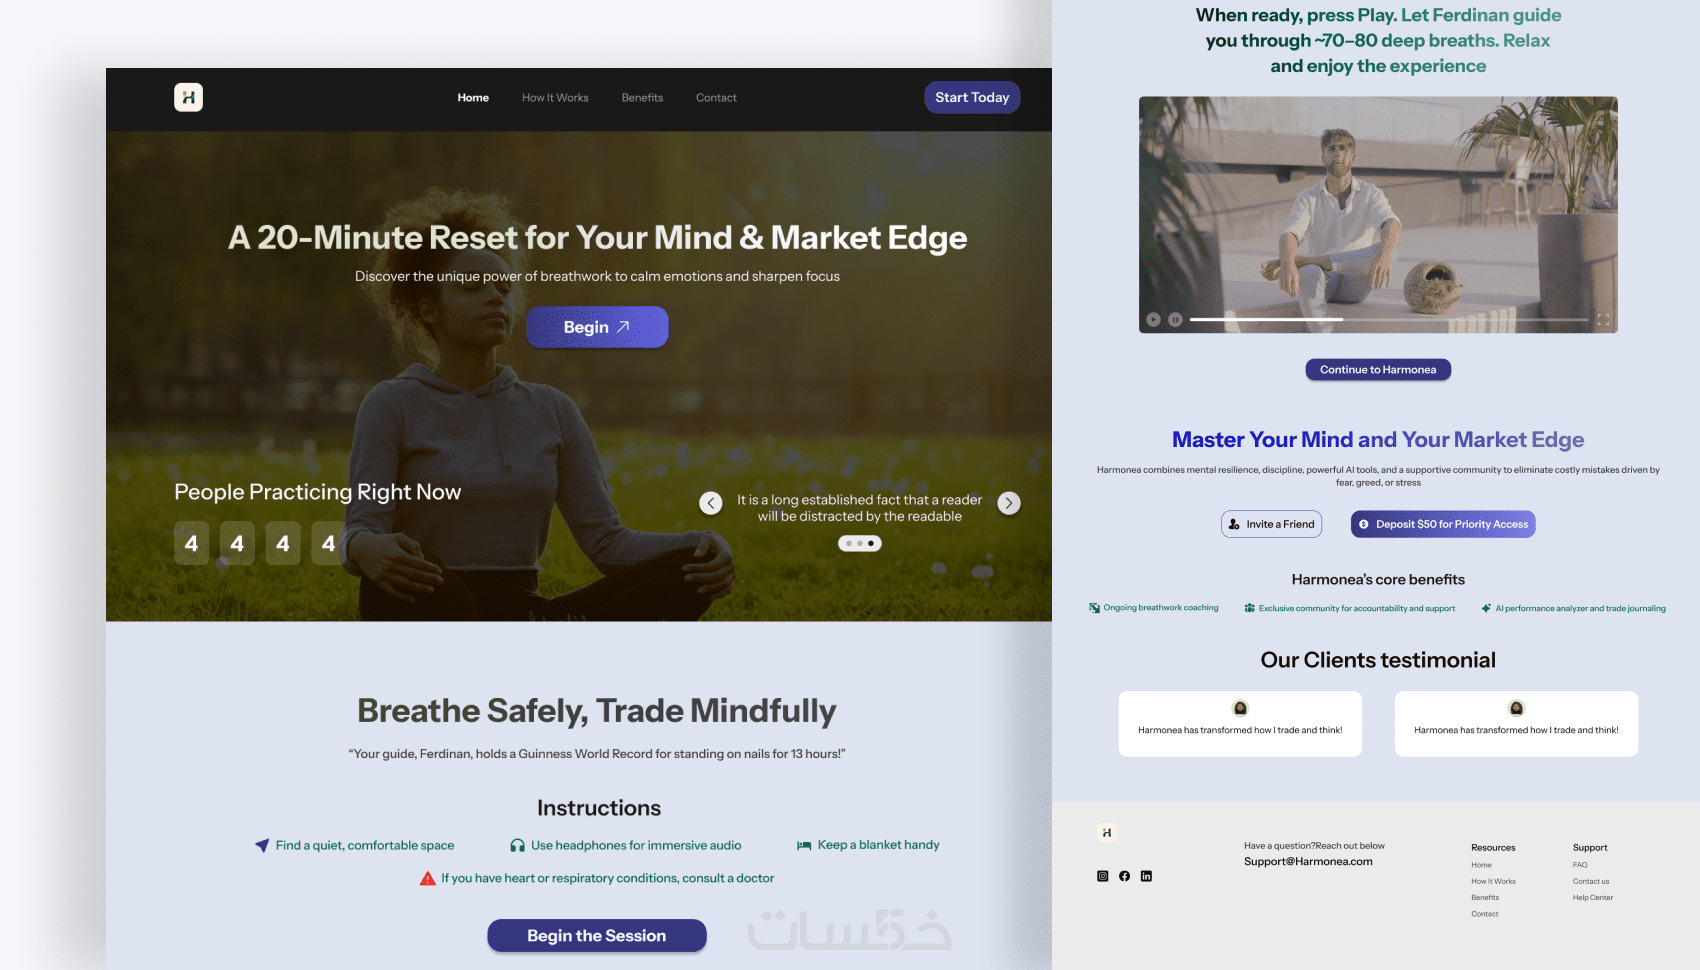Show the next testimonial with the right chevron

[x=1009, y=503]
